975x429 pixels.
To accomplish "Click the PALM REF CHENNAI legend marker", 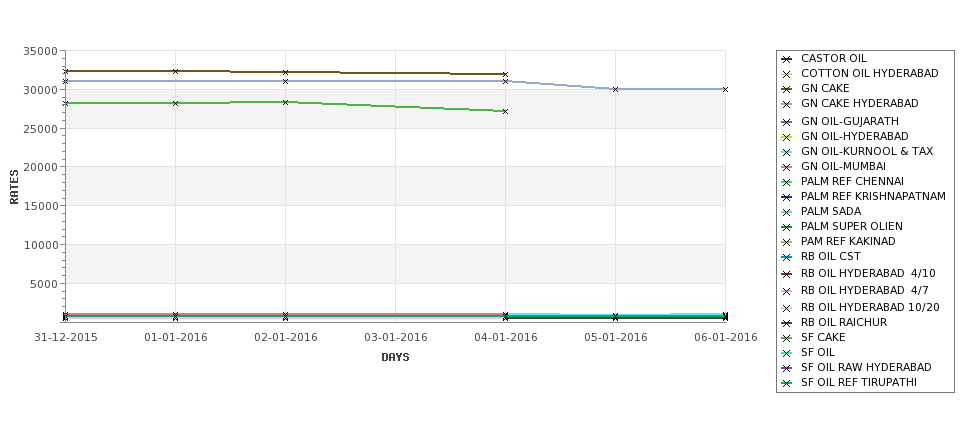I will [787, 182].
